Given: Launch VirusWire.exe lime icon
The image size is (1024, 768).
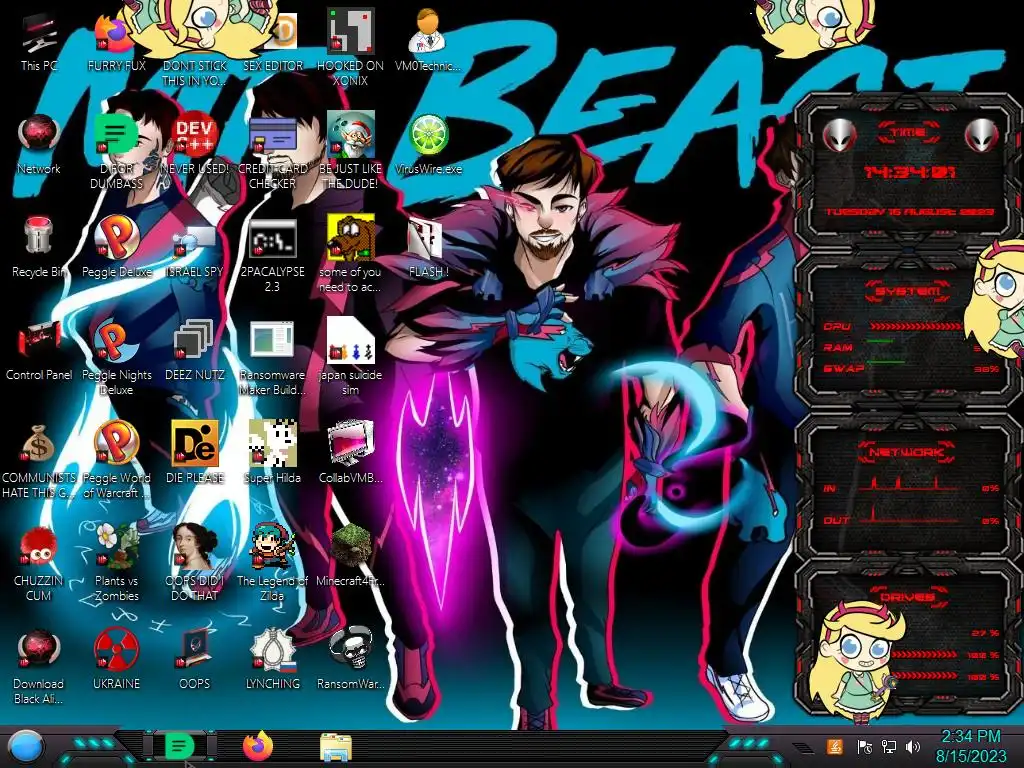Looking at the screenshot, I should pyautogui.click(x=428, y=135).
